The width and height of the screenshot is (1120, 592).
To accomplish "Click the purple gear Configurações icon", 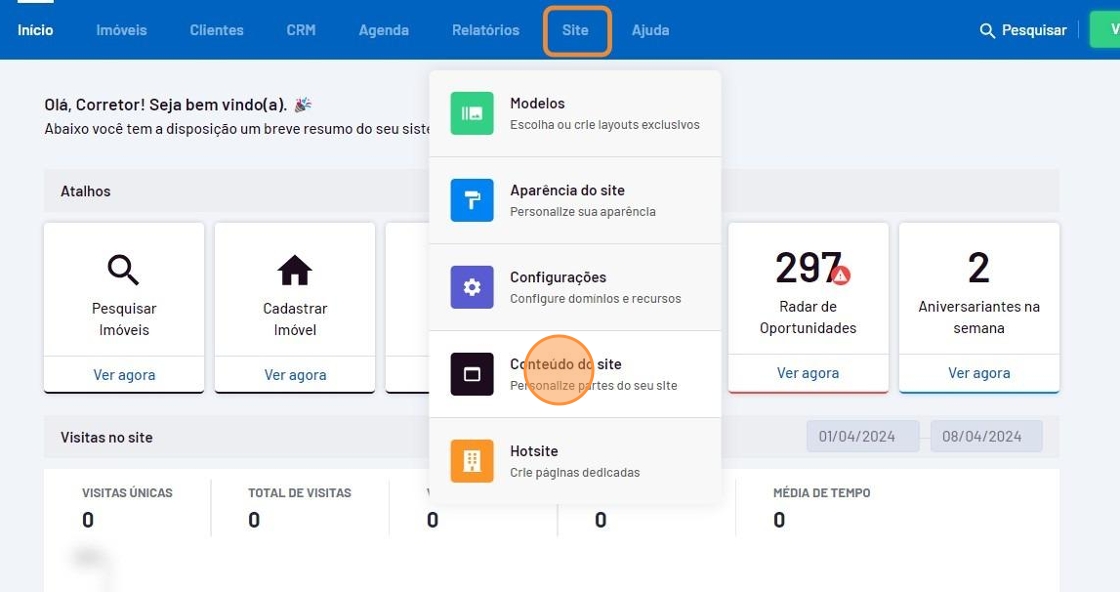I will tap(471, 287).
